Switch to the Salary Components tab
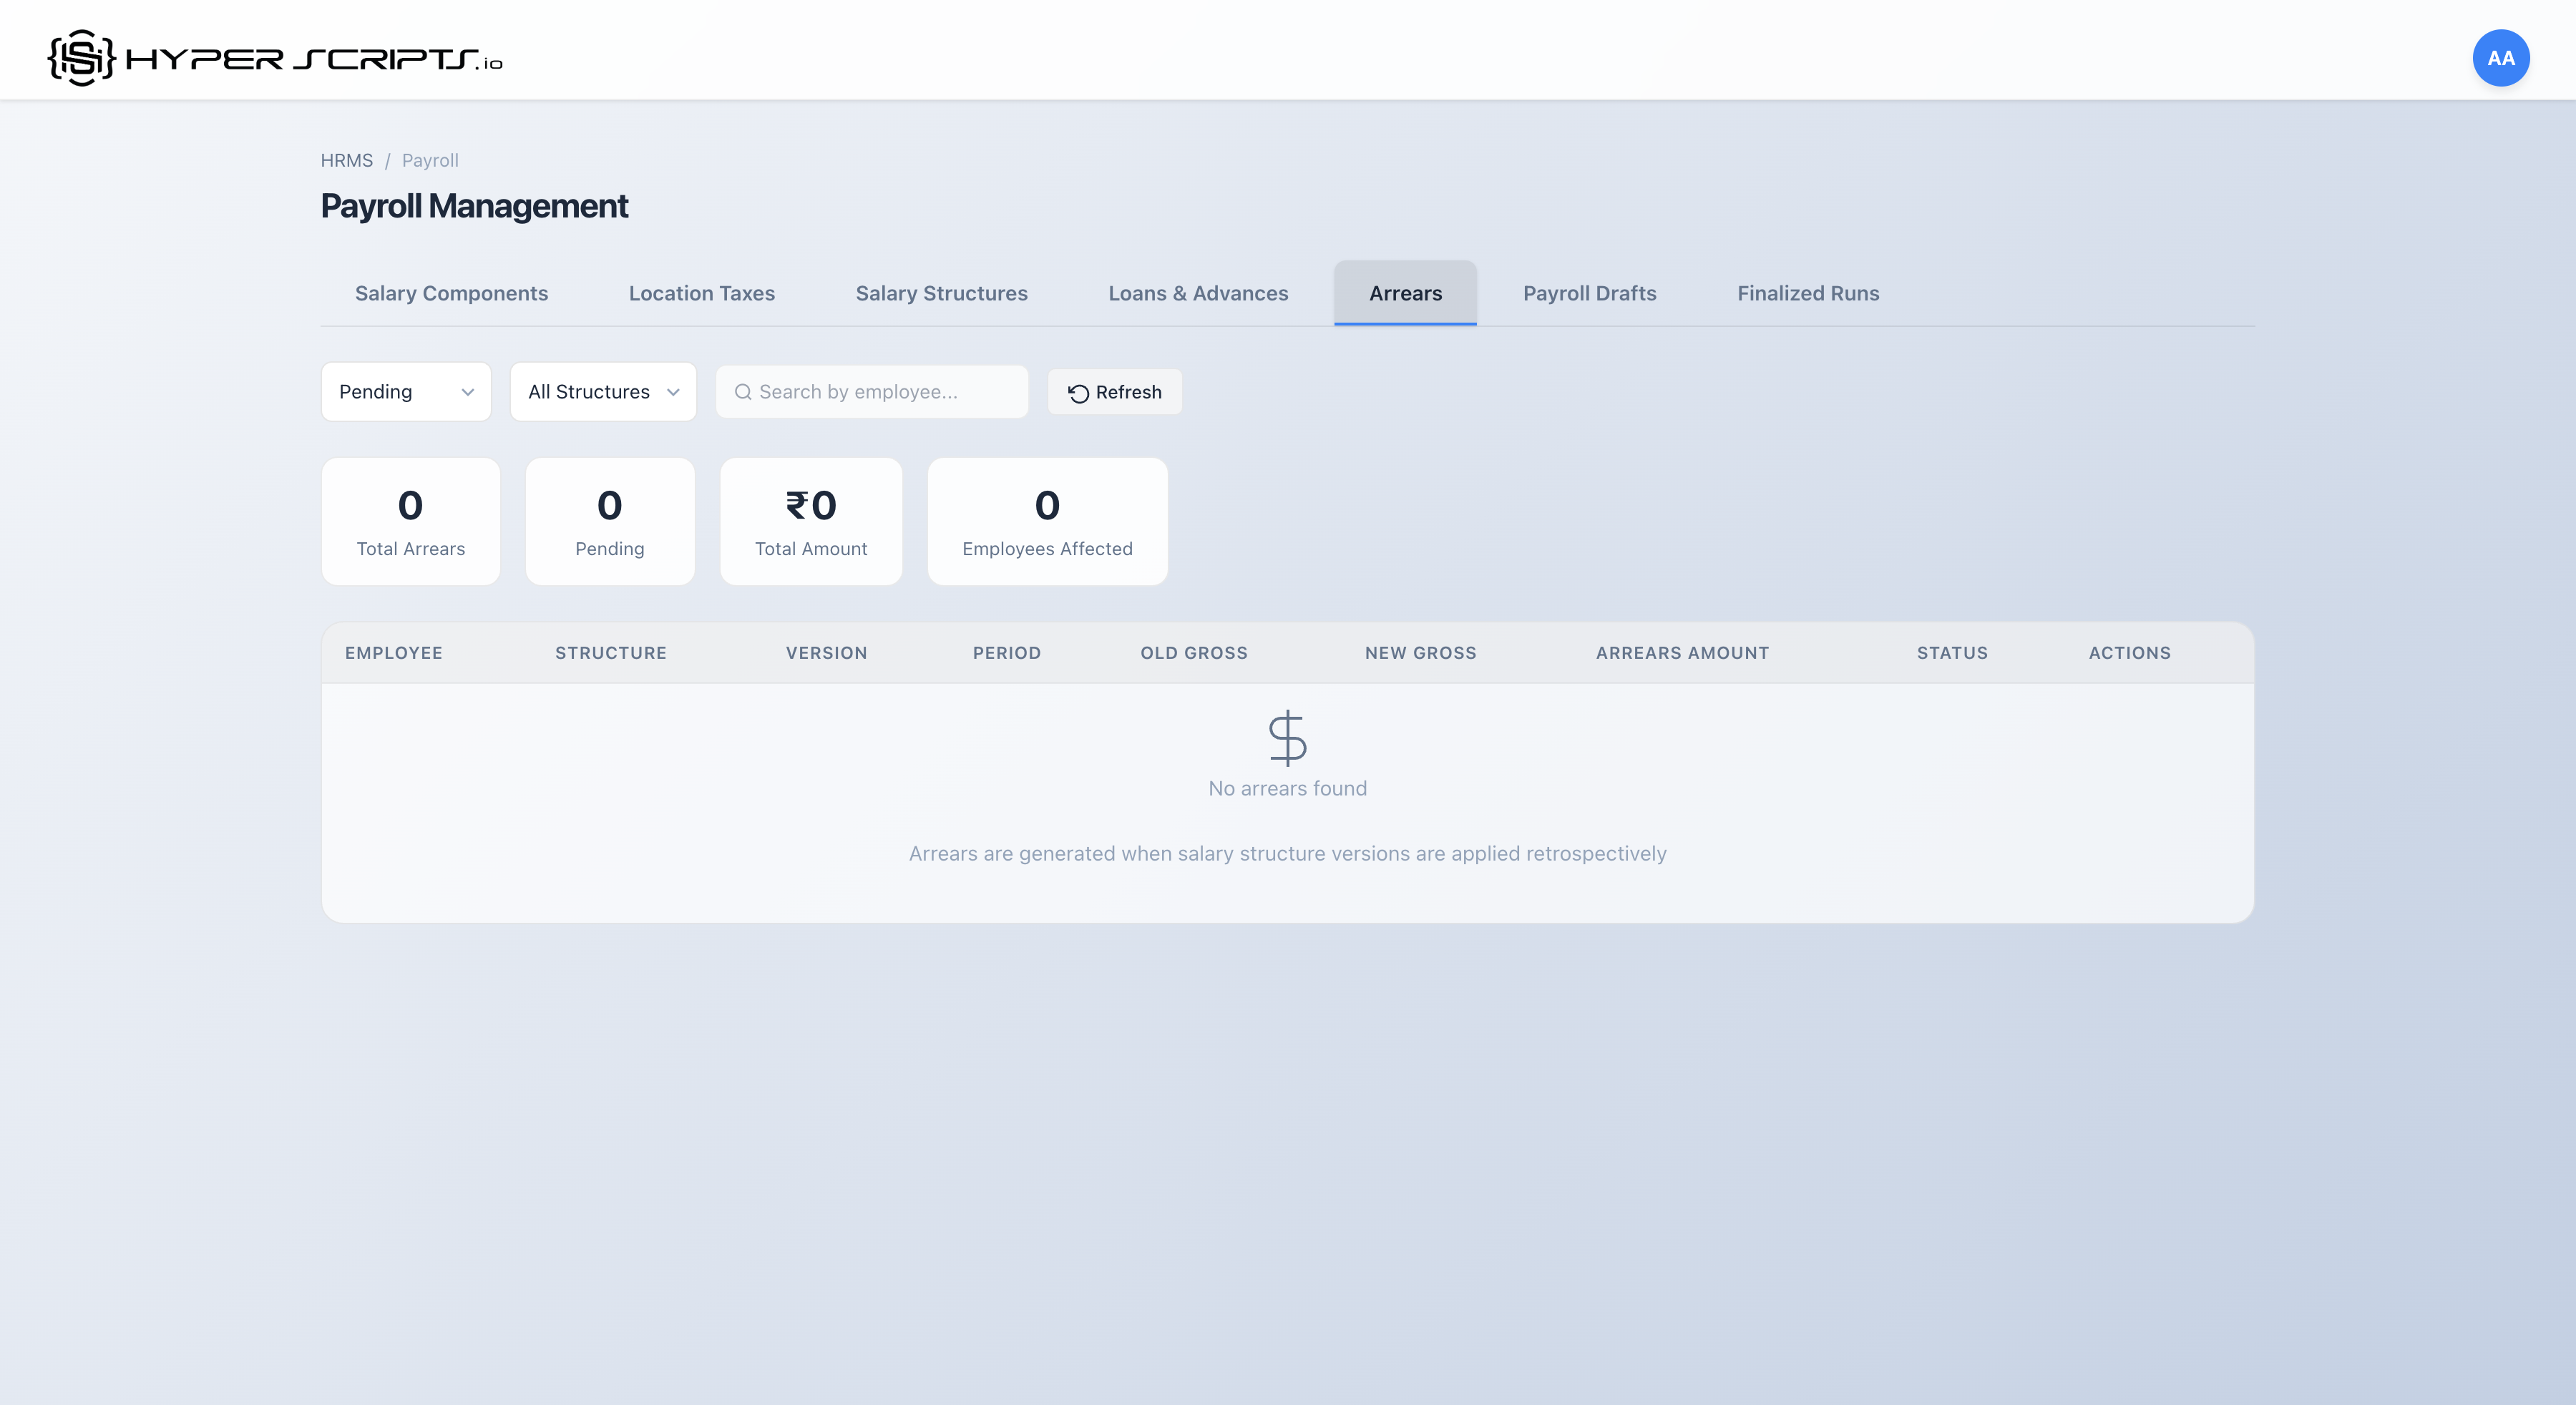Viewport: 2576px width, 1405px height. [x=451, y=294]
